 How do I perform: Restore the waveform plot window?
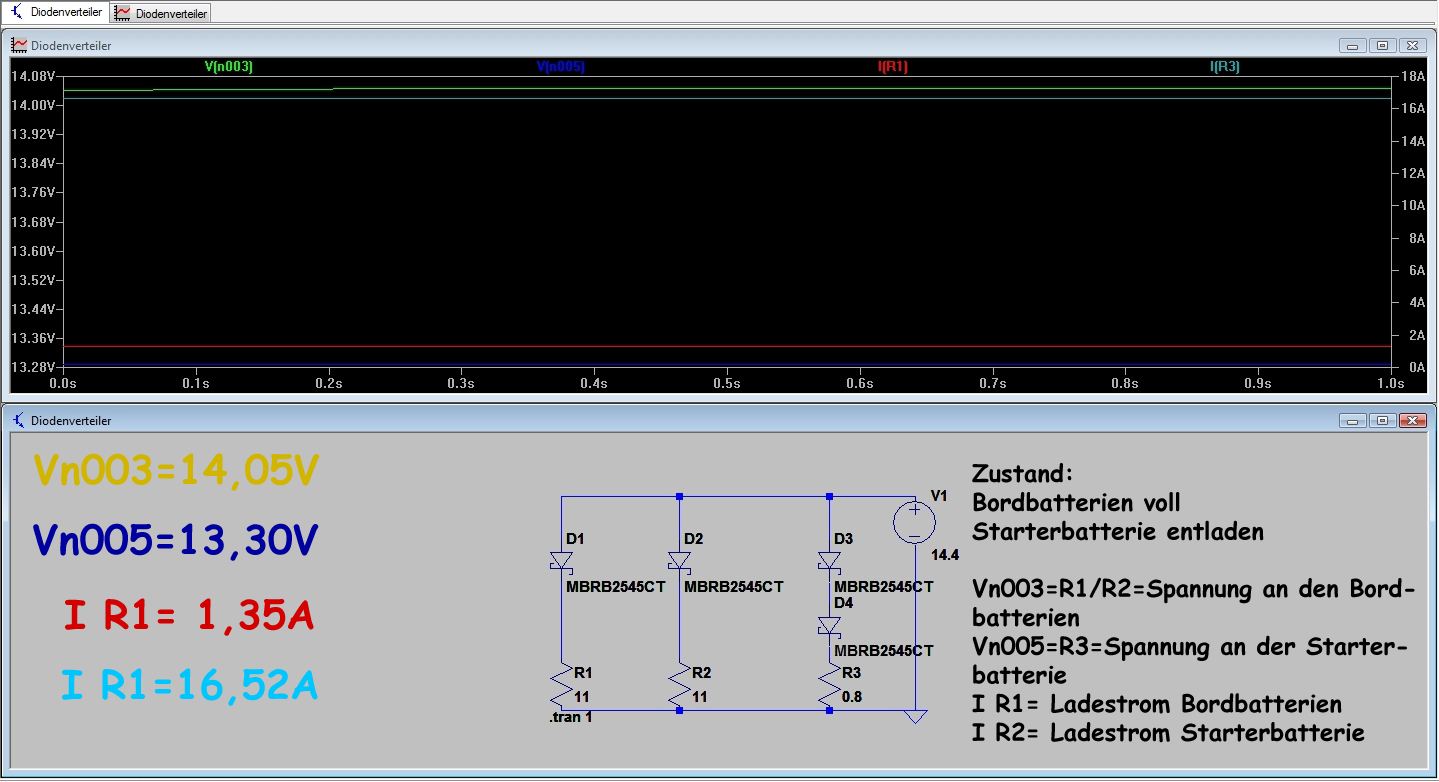(1382, 46)
